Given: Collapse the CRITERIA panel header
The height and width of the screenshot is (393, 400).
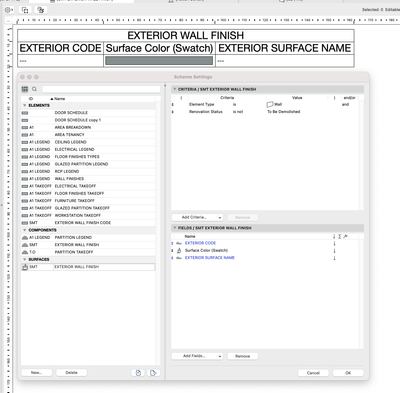Looking at the screenshot, I should [174, 89].
